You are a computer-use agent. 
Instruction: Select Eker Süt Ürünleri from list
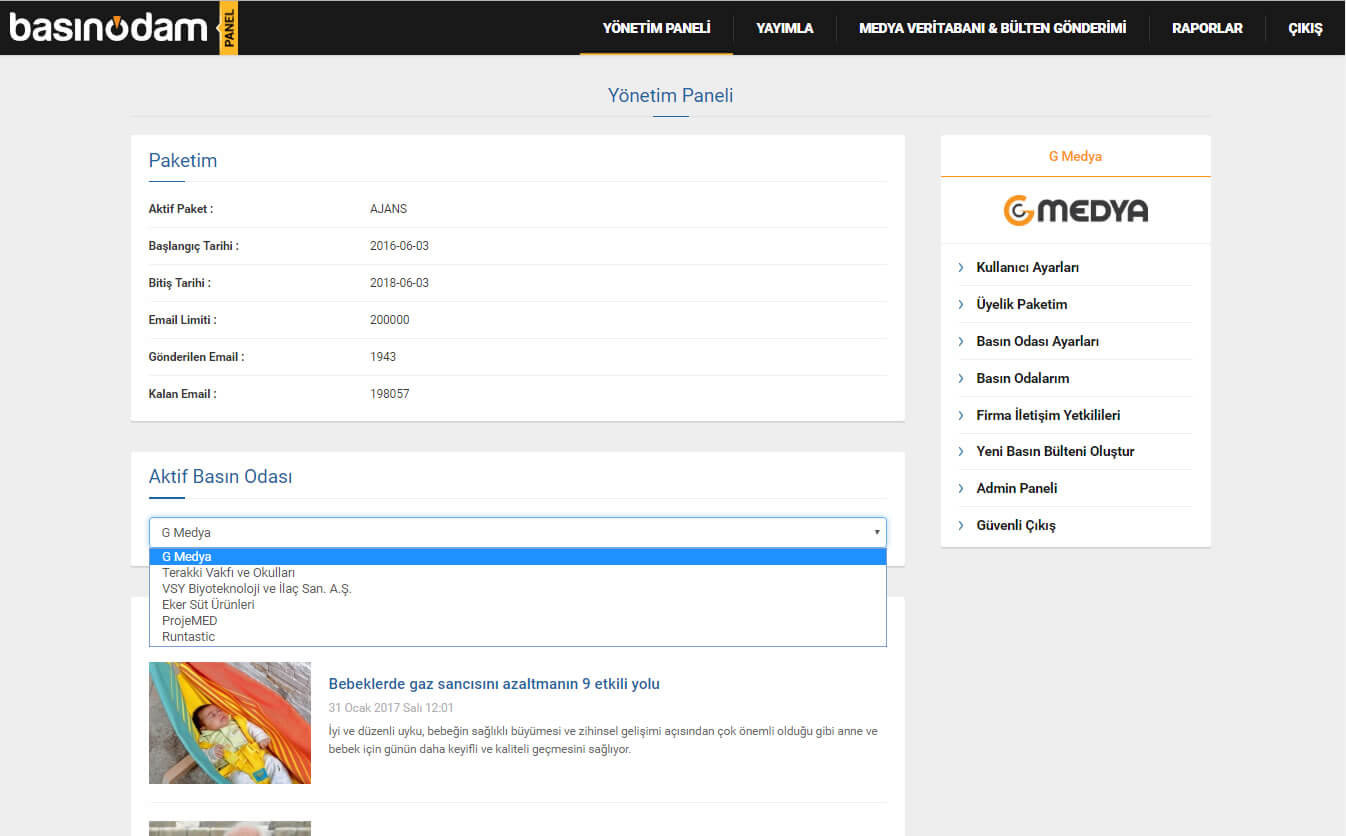208,605
